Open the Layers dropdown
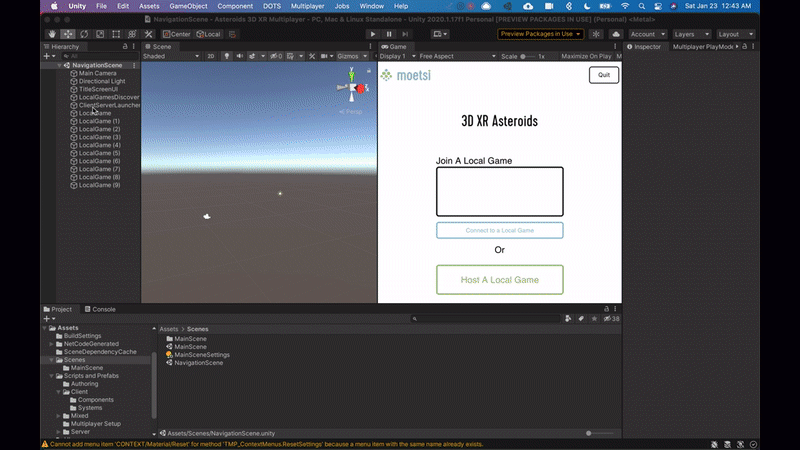 pyautogui.click(x=691, y=34)
